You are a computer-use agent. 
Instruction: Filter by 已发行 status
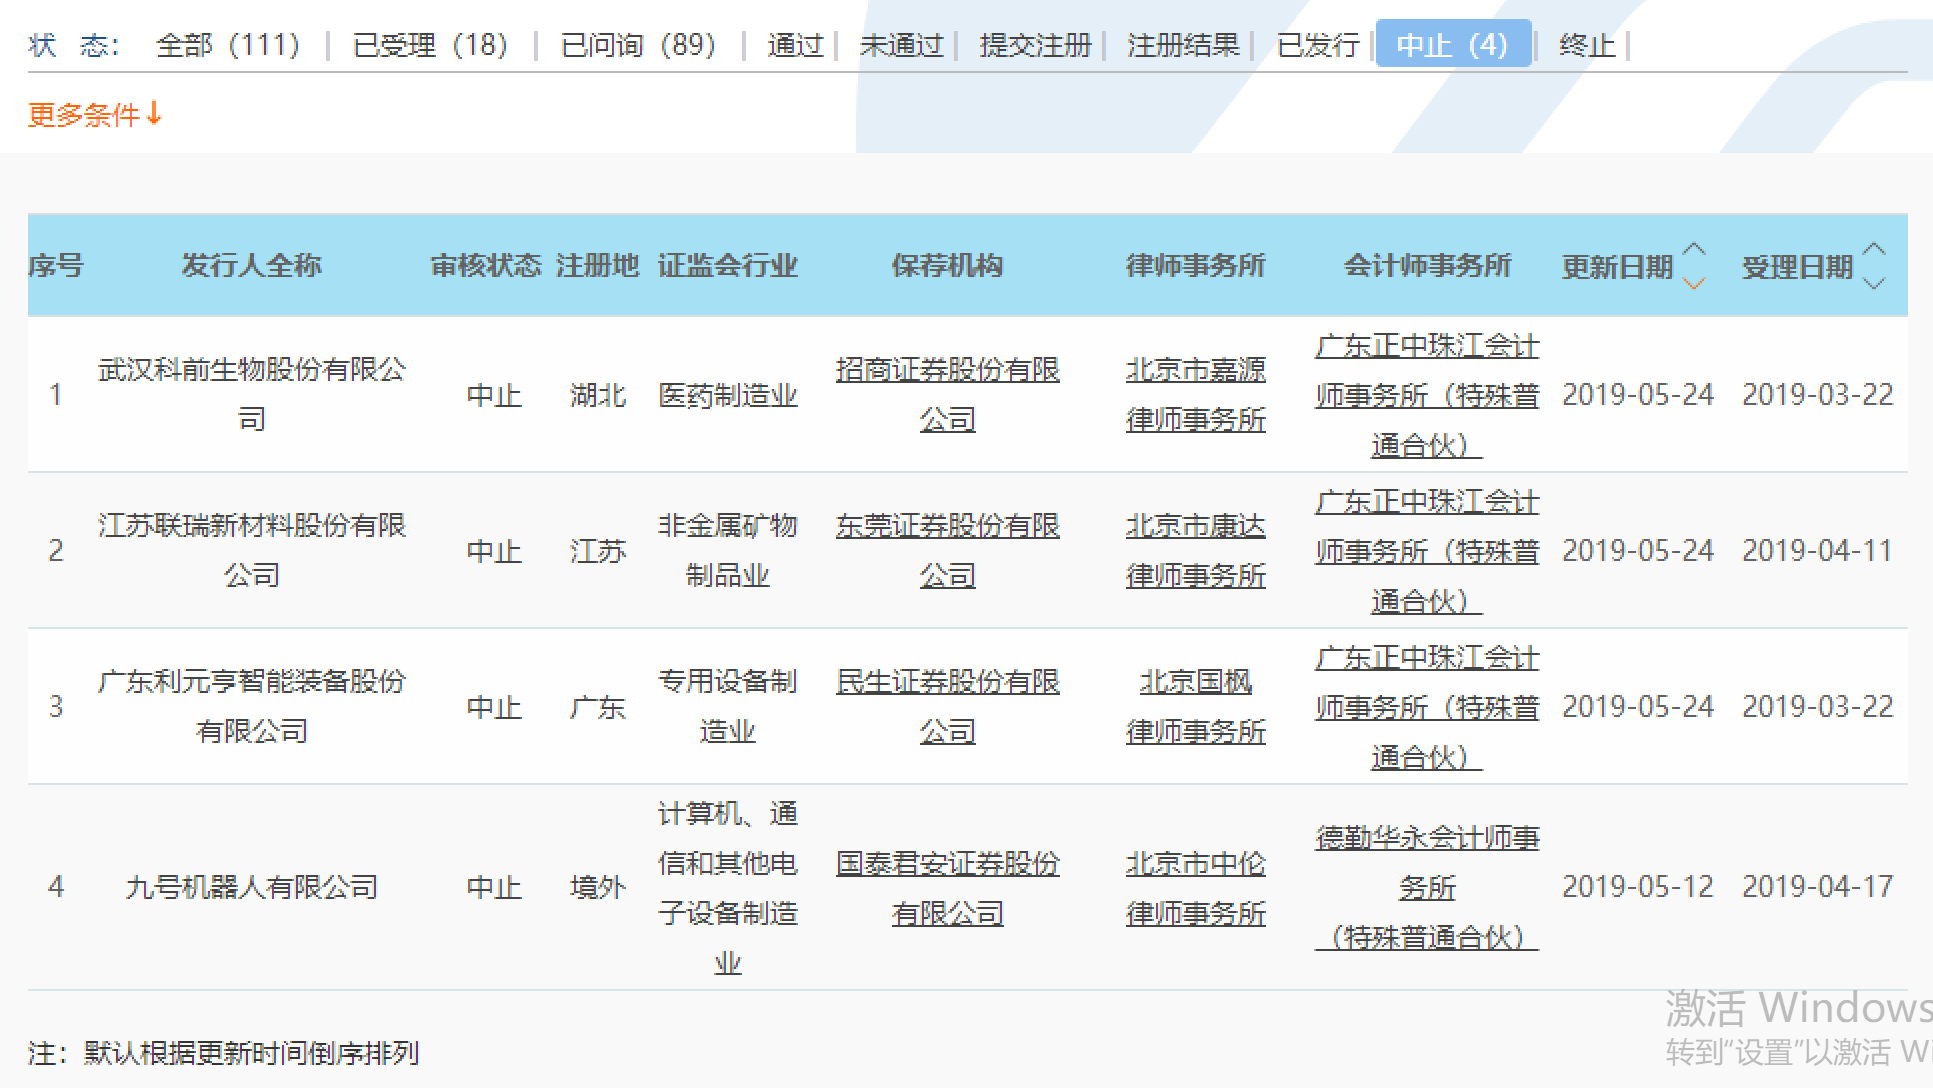(1318, 45)
